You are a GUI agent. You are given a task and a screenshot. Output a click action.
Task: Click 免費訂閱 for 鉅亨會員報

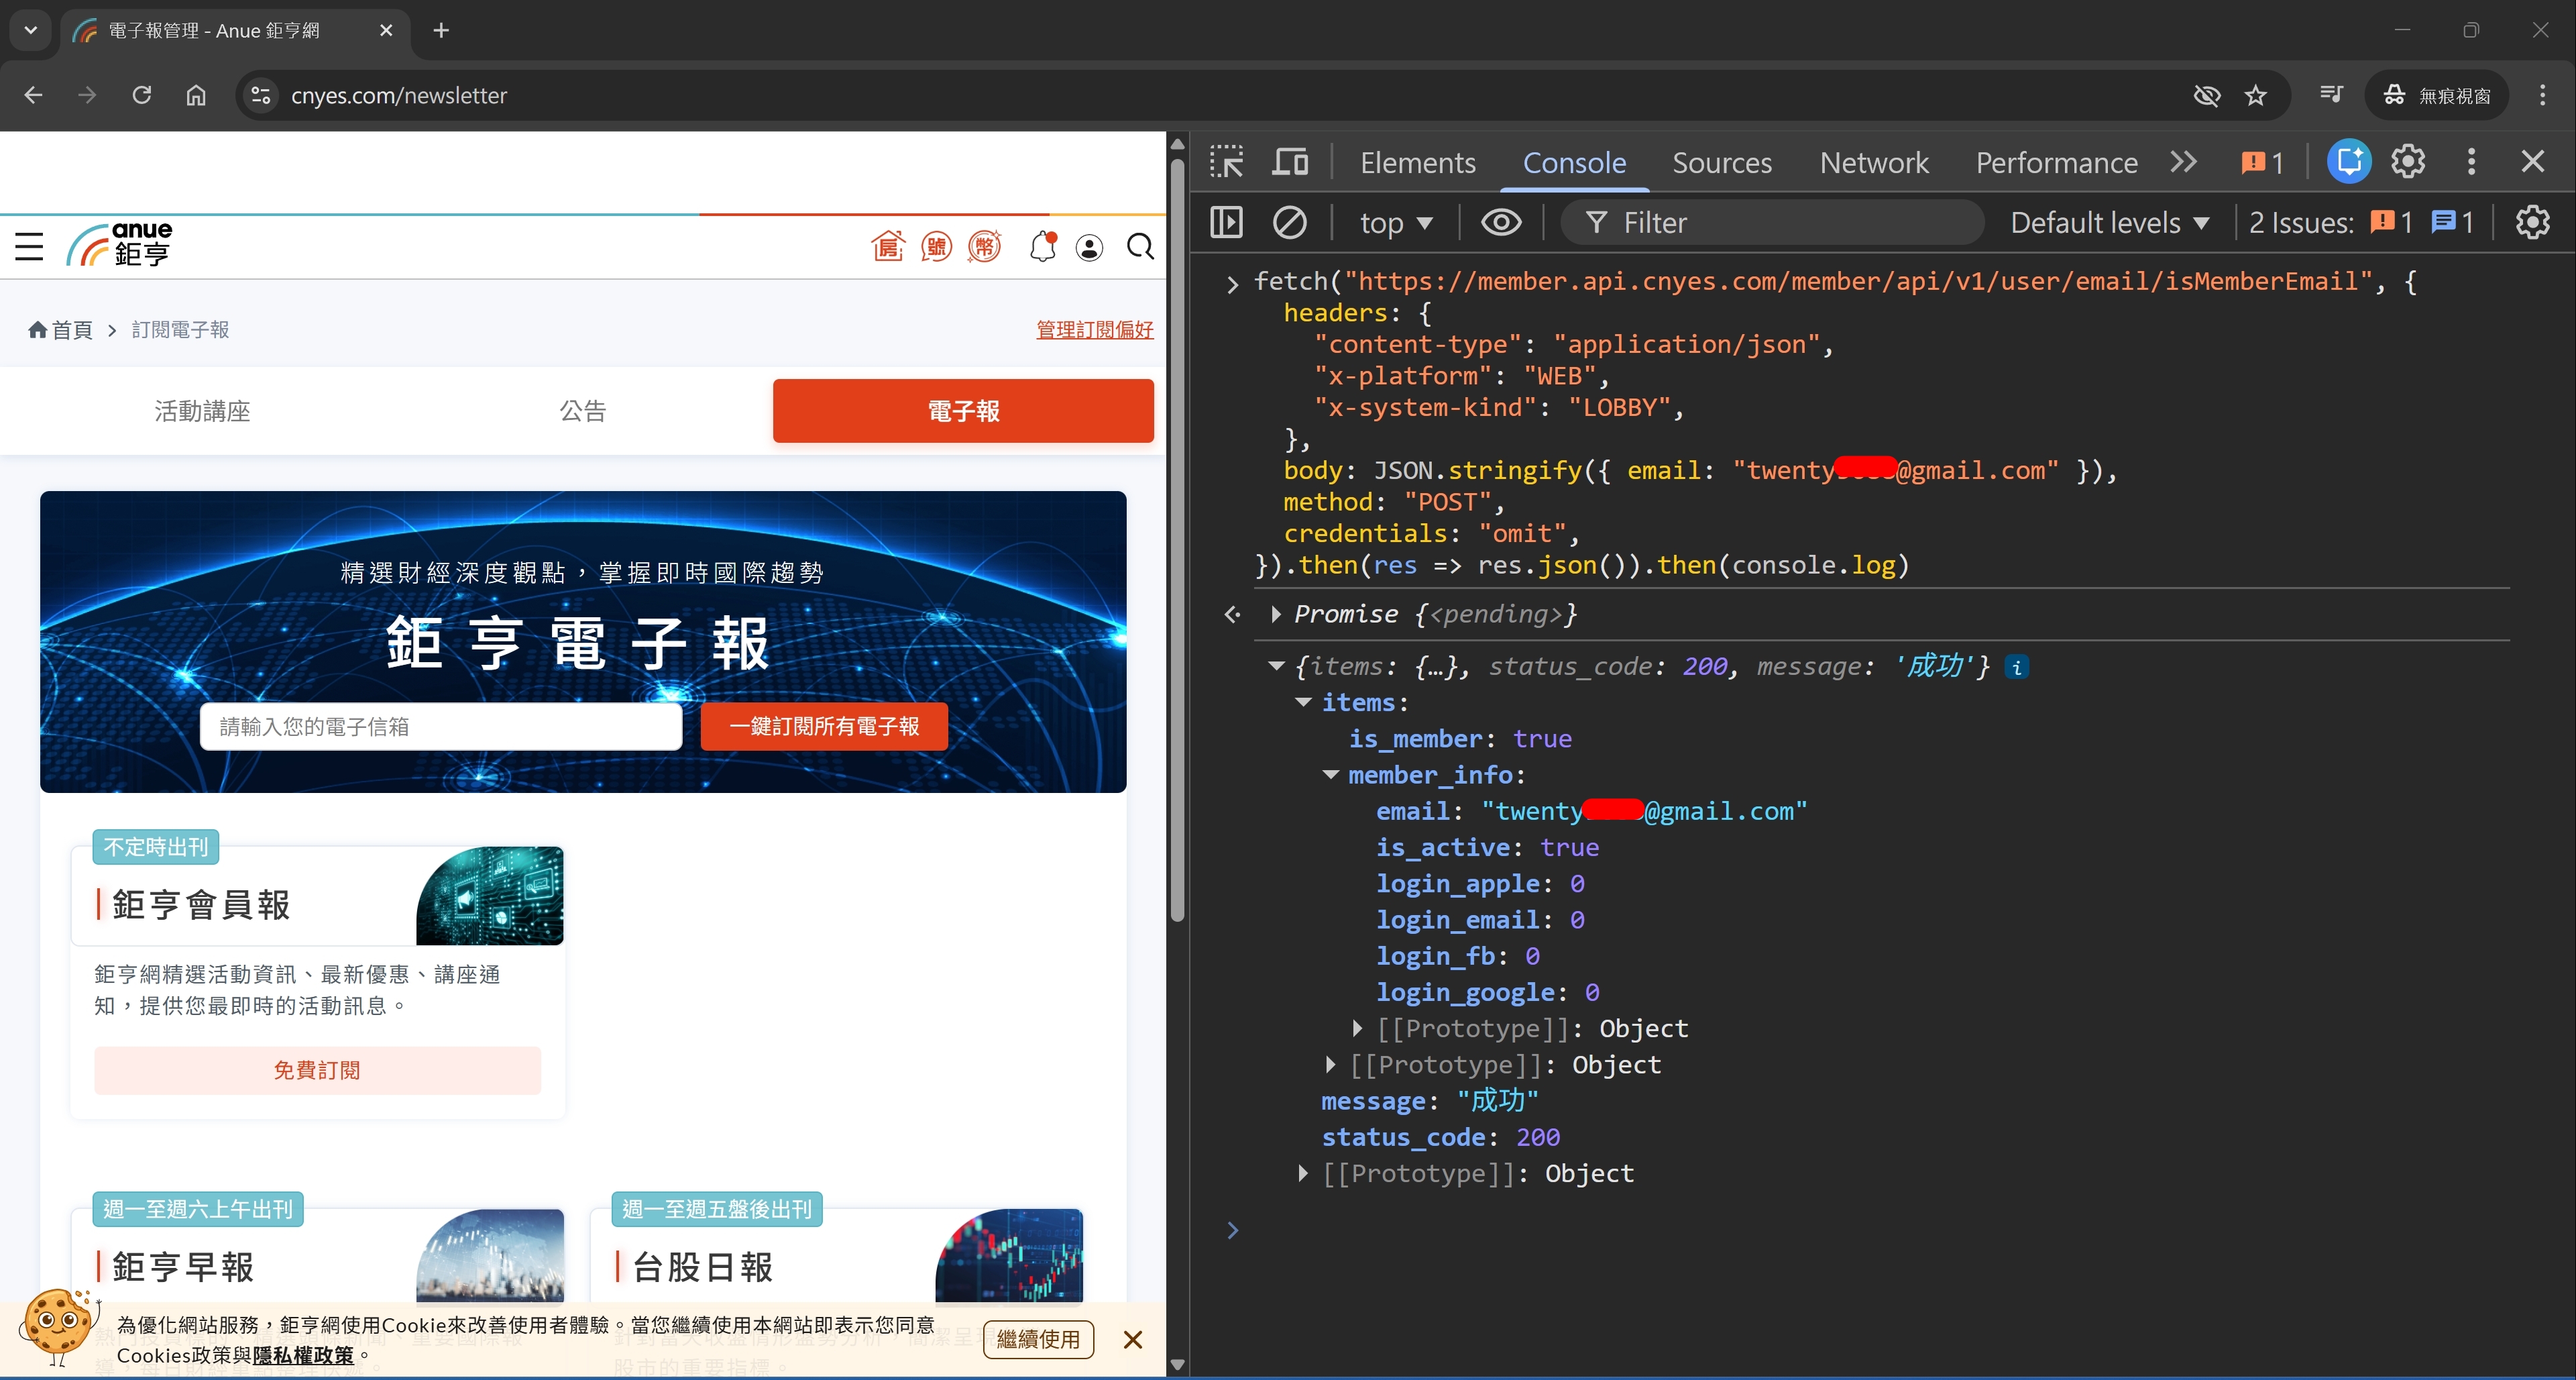(x=317, y=1070)
